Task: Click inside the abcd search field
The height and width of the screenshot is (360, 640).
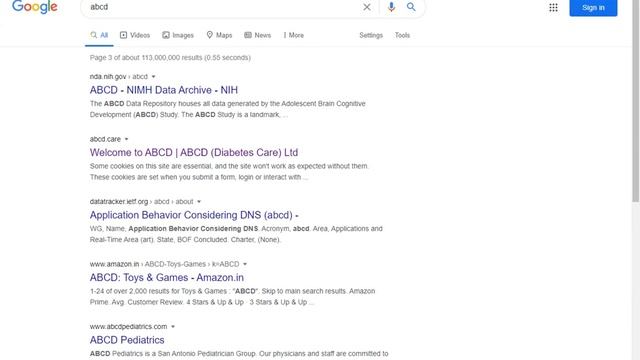Action: pos(222,7)
